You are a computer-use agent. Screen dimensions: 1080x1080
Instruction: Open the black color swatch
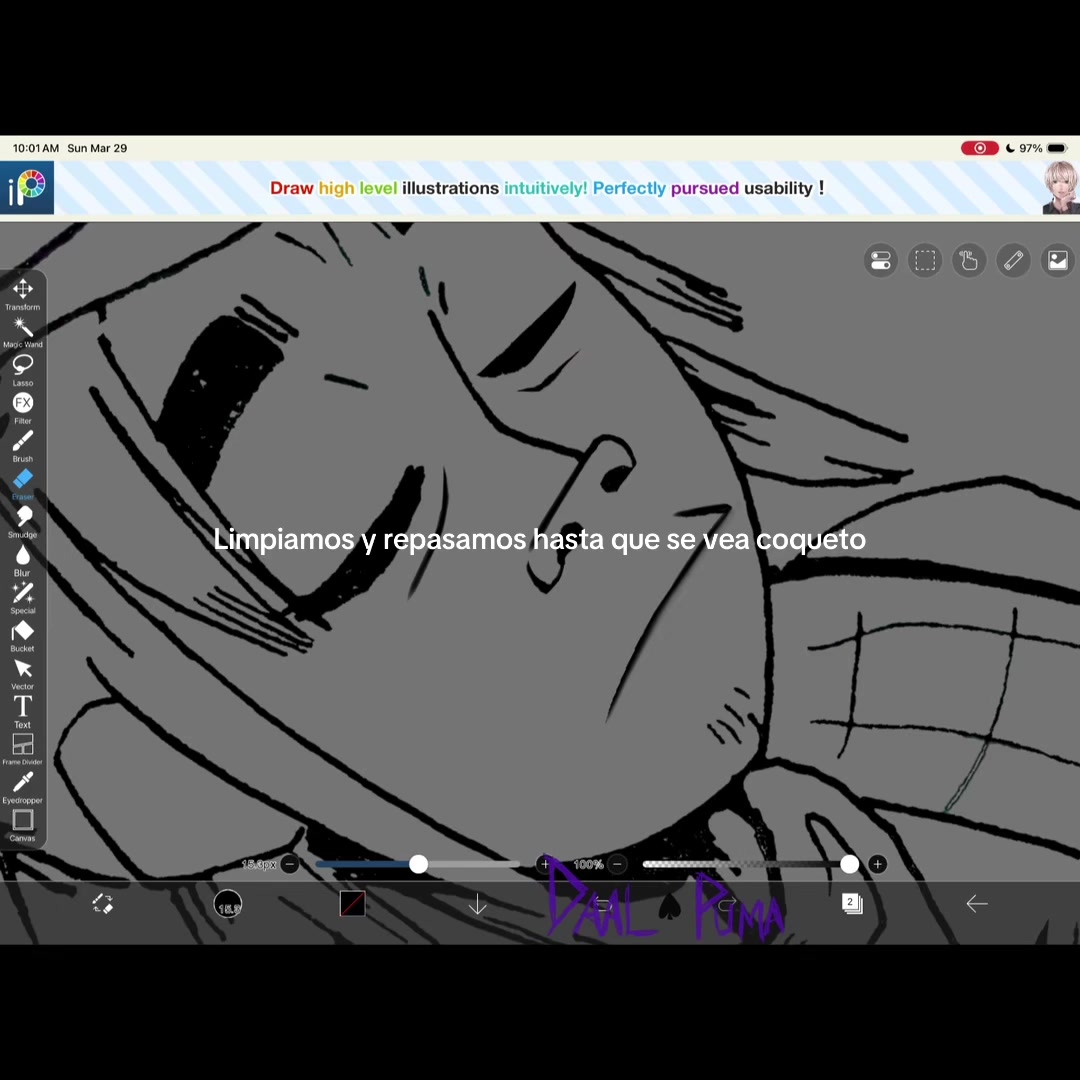pos(353,904)
